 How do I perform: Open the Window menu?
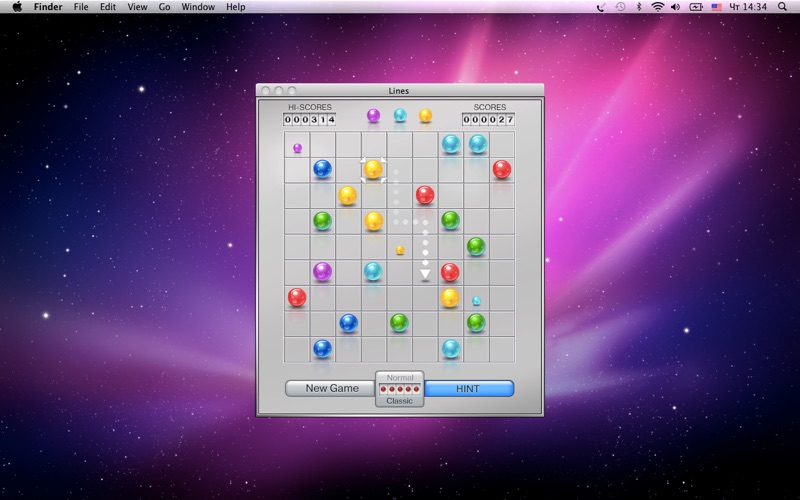[198, 7]
